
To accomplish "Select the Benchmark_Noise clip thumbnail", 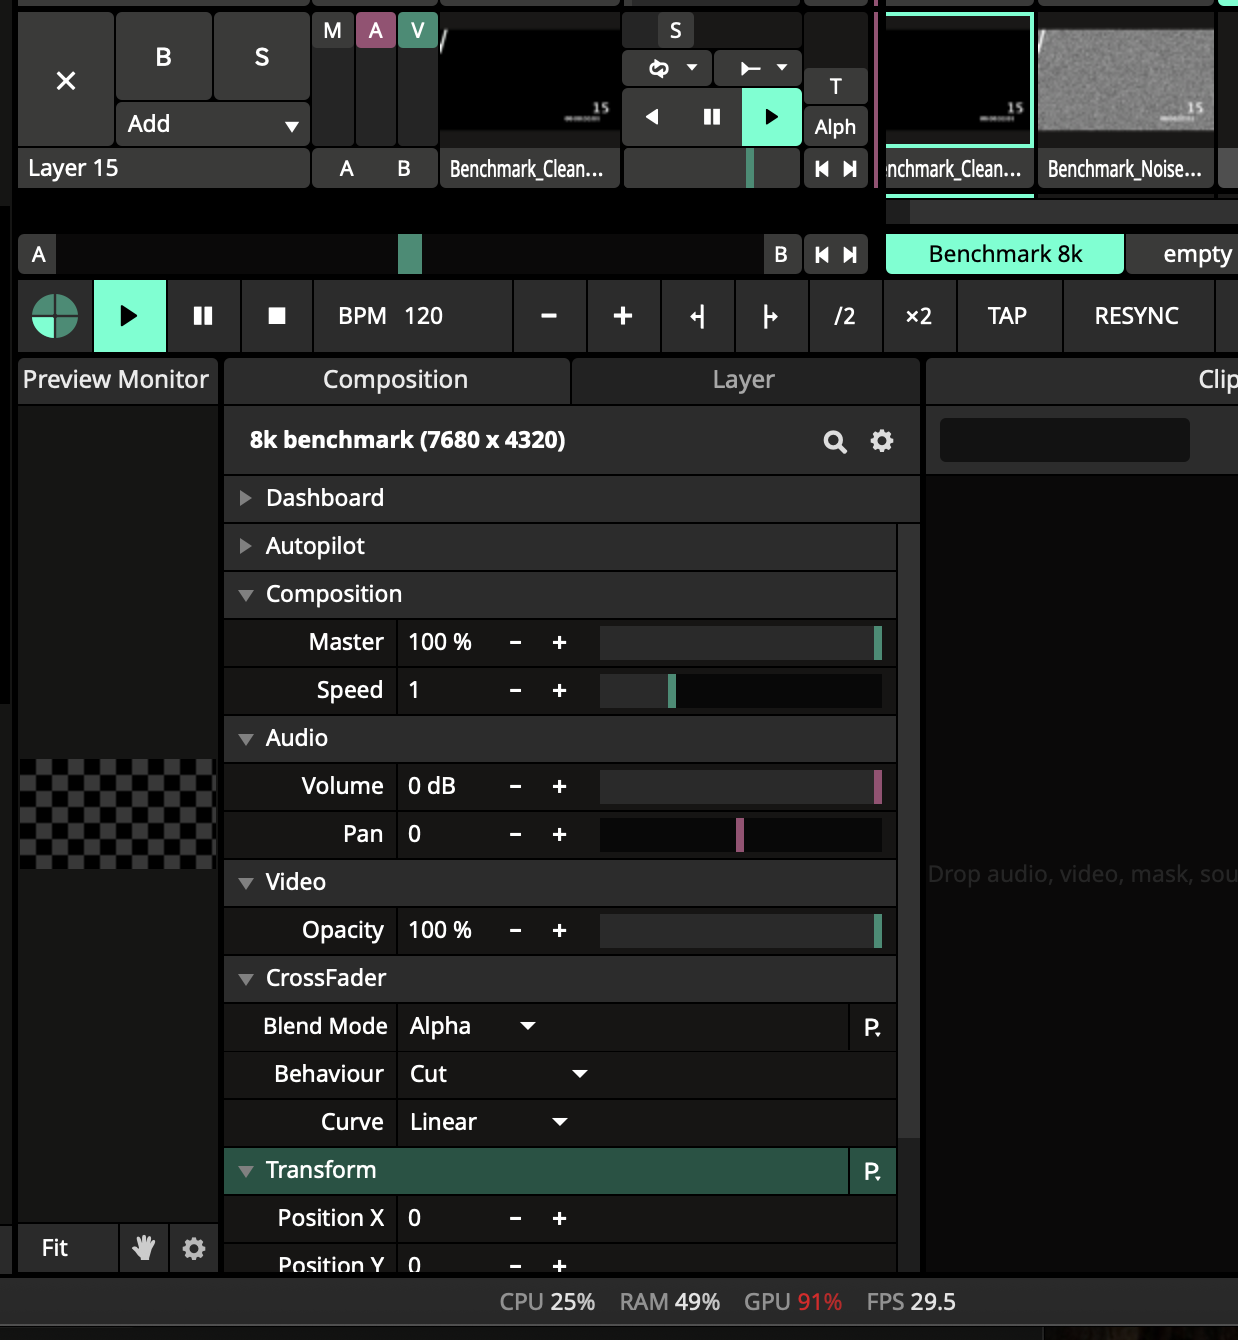I will click(1125, 82).
